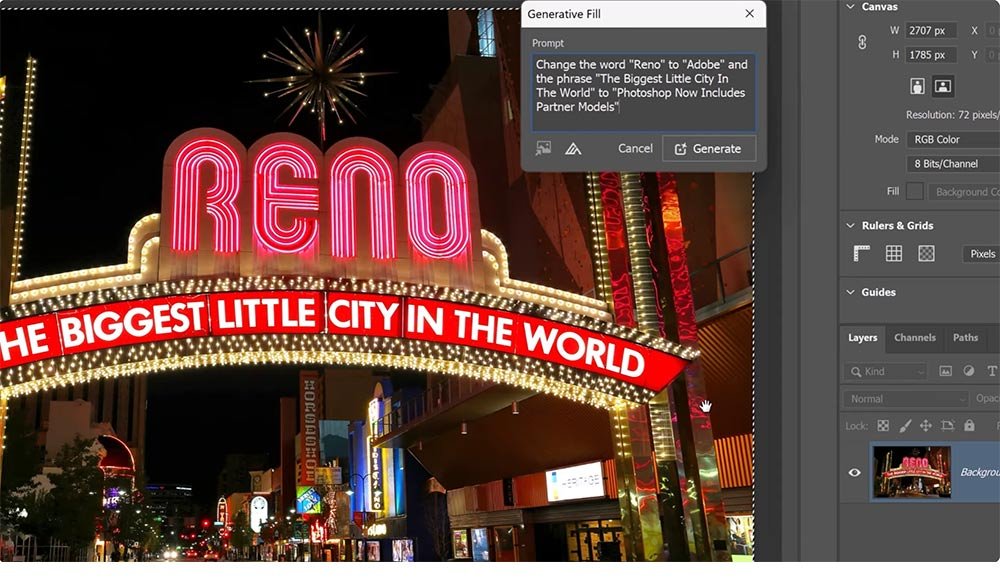Switch to the Paths tab

click(x=965, y=338)
